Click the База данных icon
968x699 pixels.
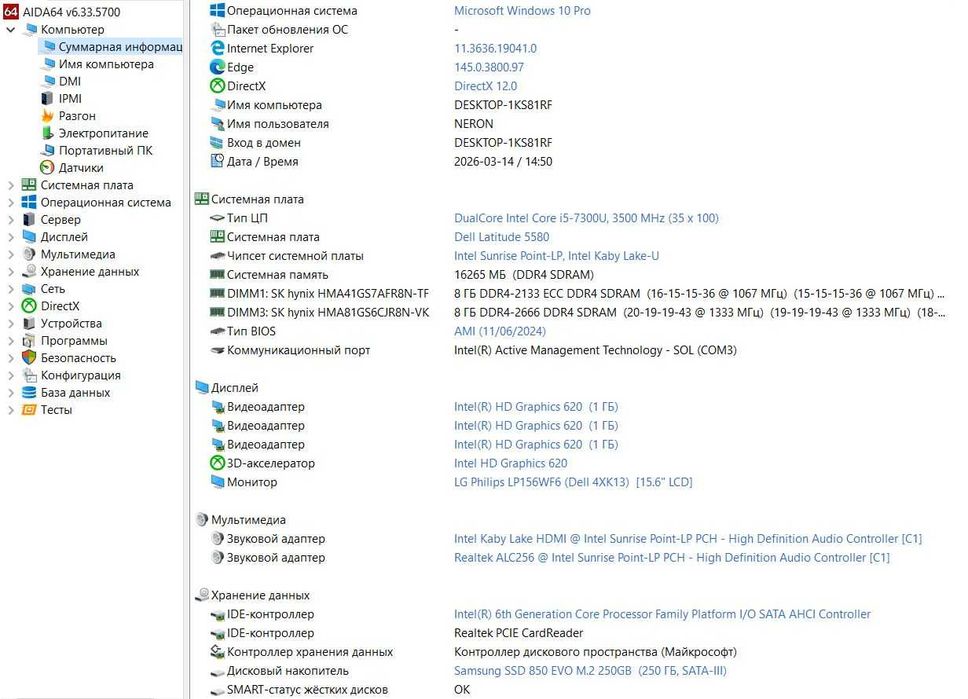point(29,392)
